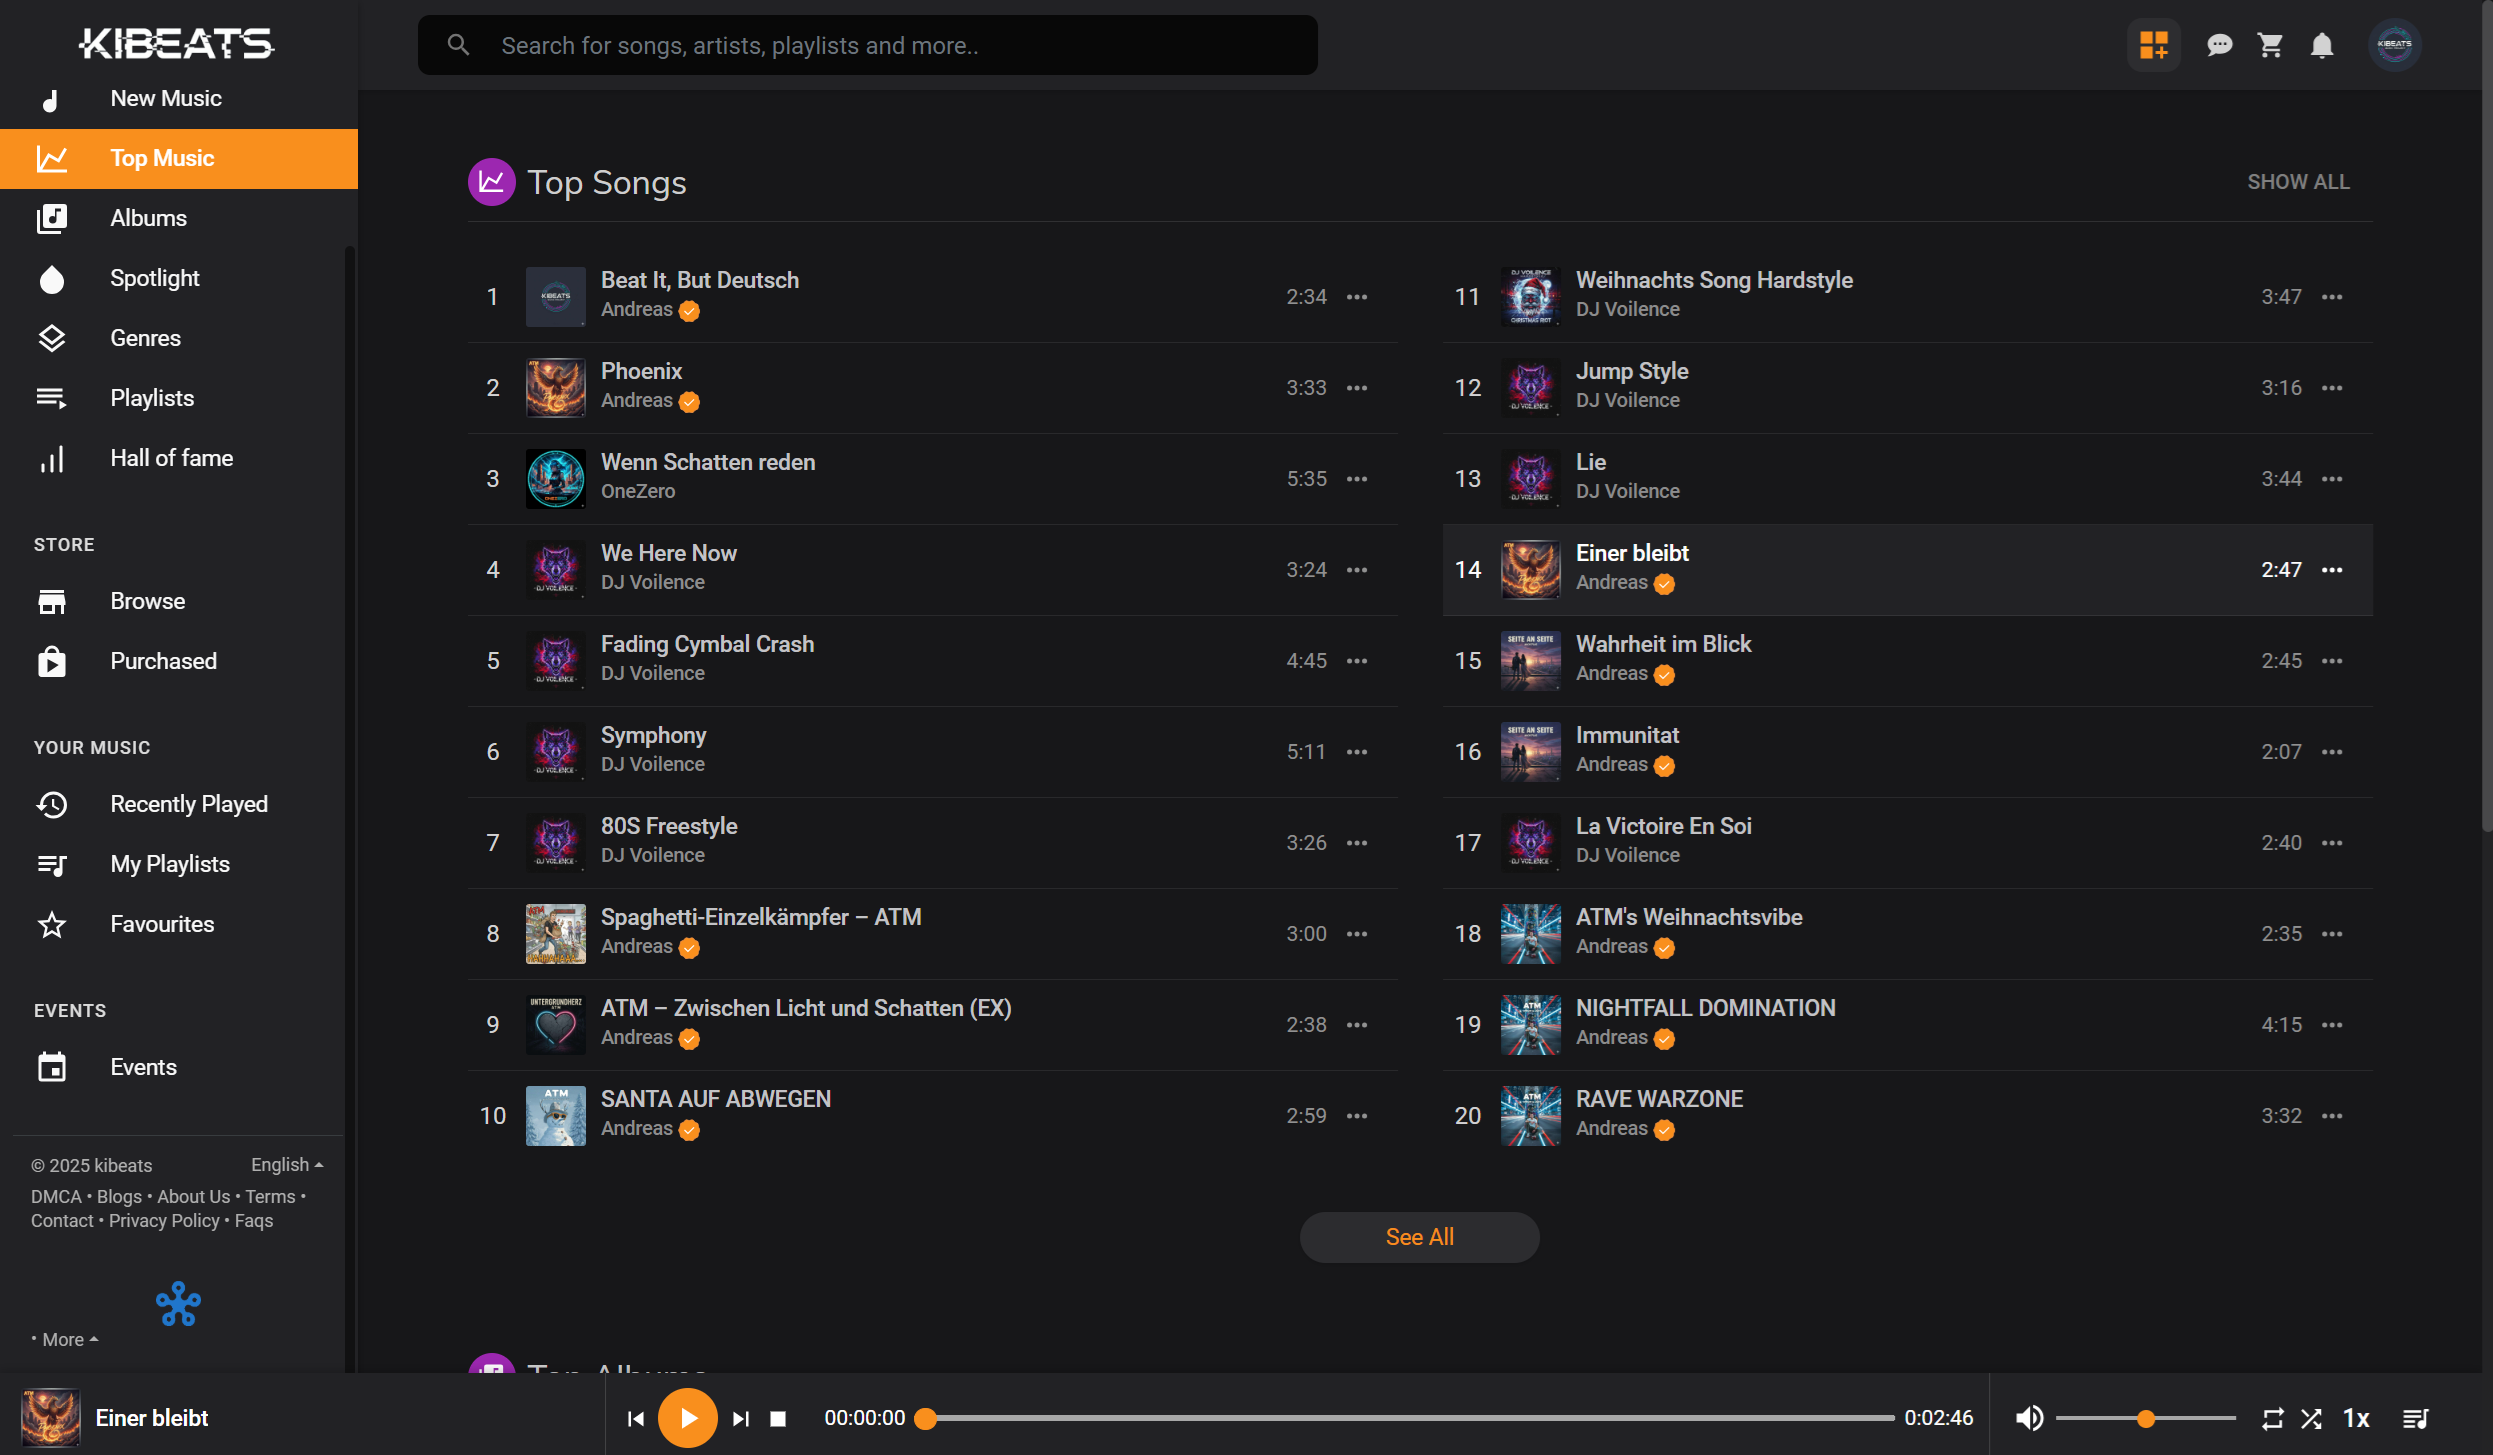This screenshot has width=2493, height=1455.
Task: Click the orange upload grid icon
Action: pos(2153,45)
